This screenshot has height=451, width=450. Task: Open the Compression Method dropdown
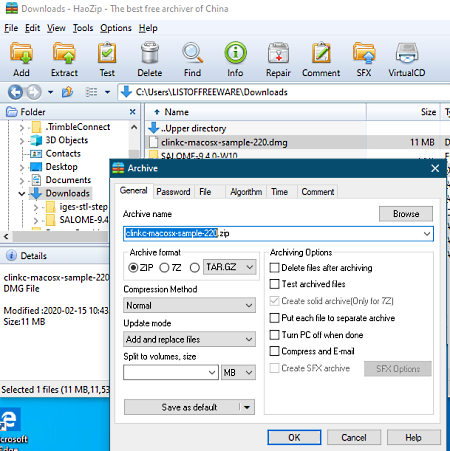click(189, 305)
